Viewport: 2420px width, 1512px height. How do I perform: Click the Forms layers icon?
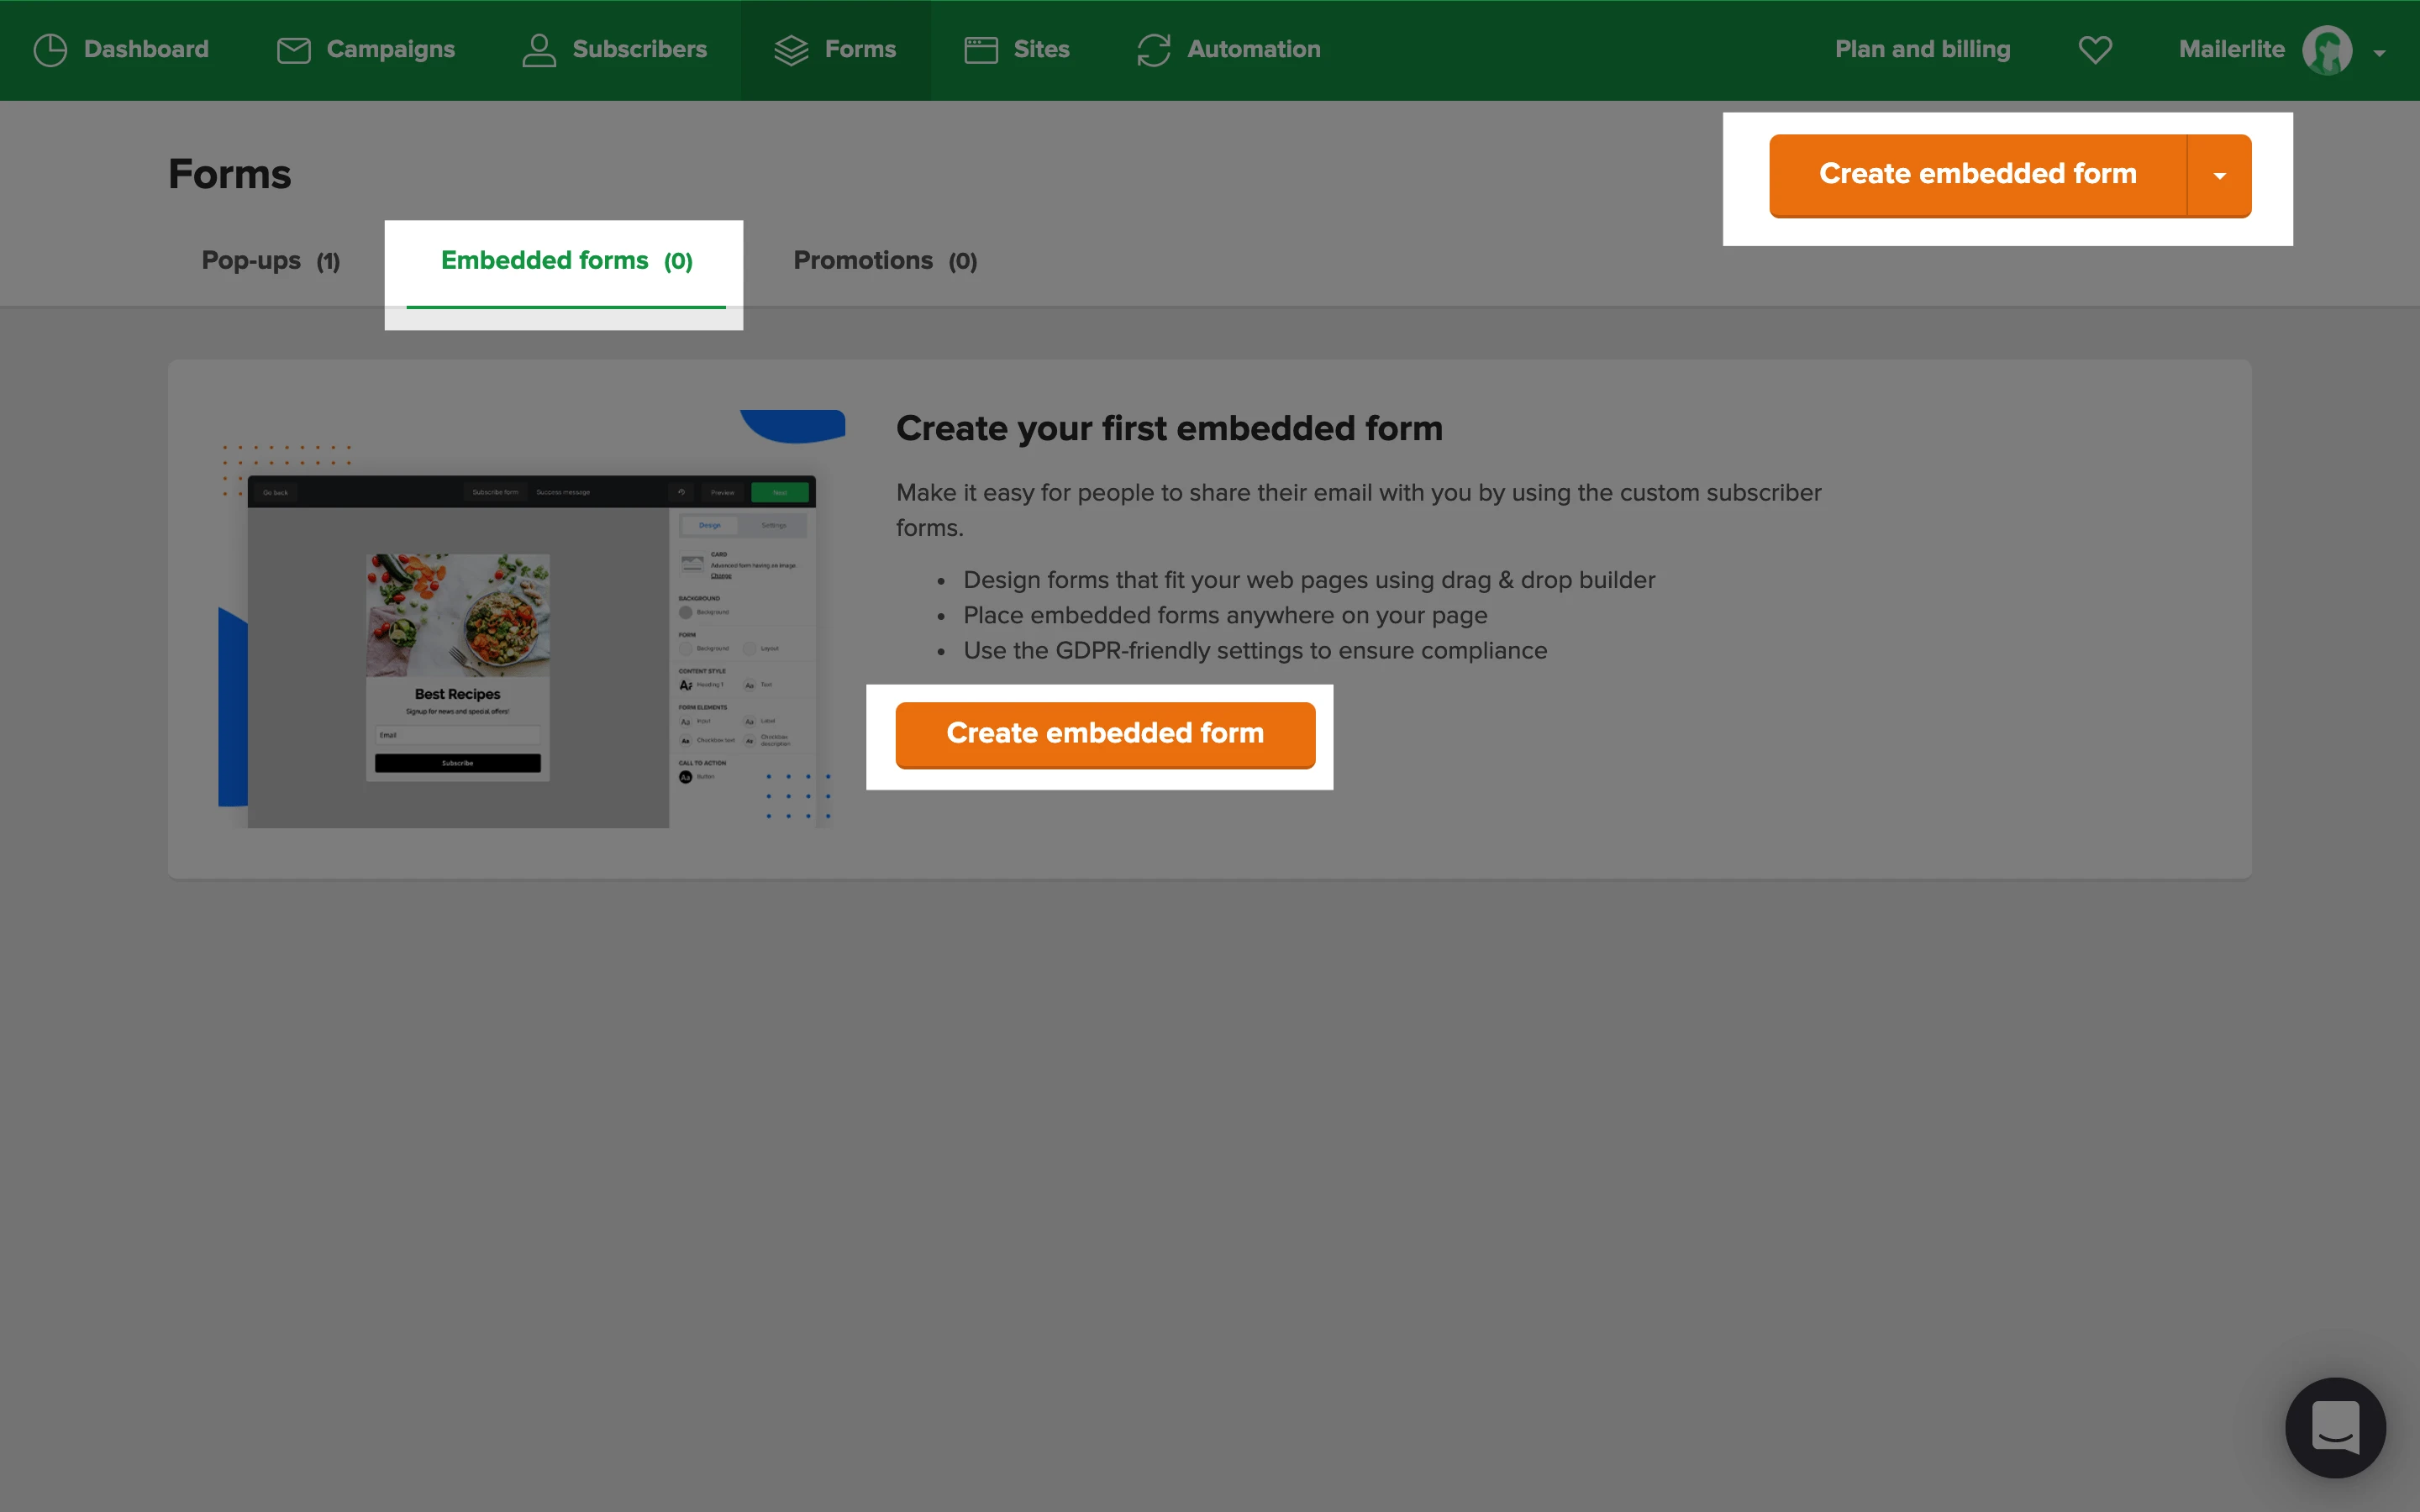click(791, 50)
